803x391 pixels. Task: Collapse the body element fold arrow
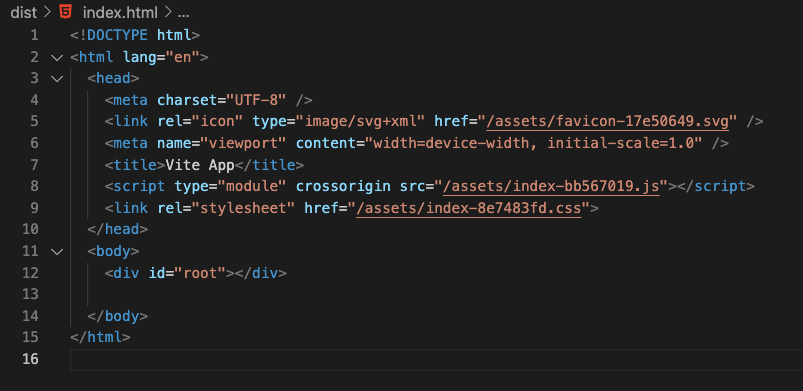57,252
